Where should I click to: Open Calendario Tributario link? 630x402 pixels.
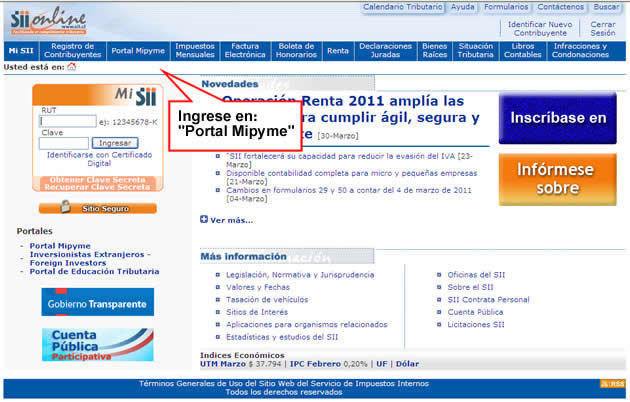(403, 7)
